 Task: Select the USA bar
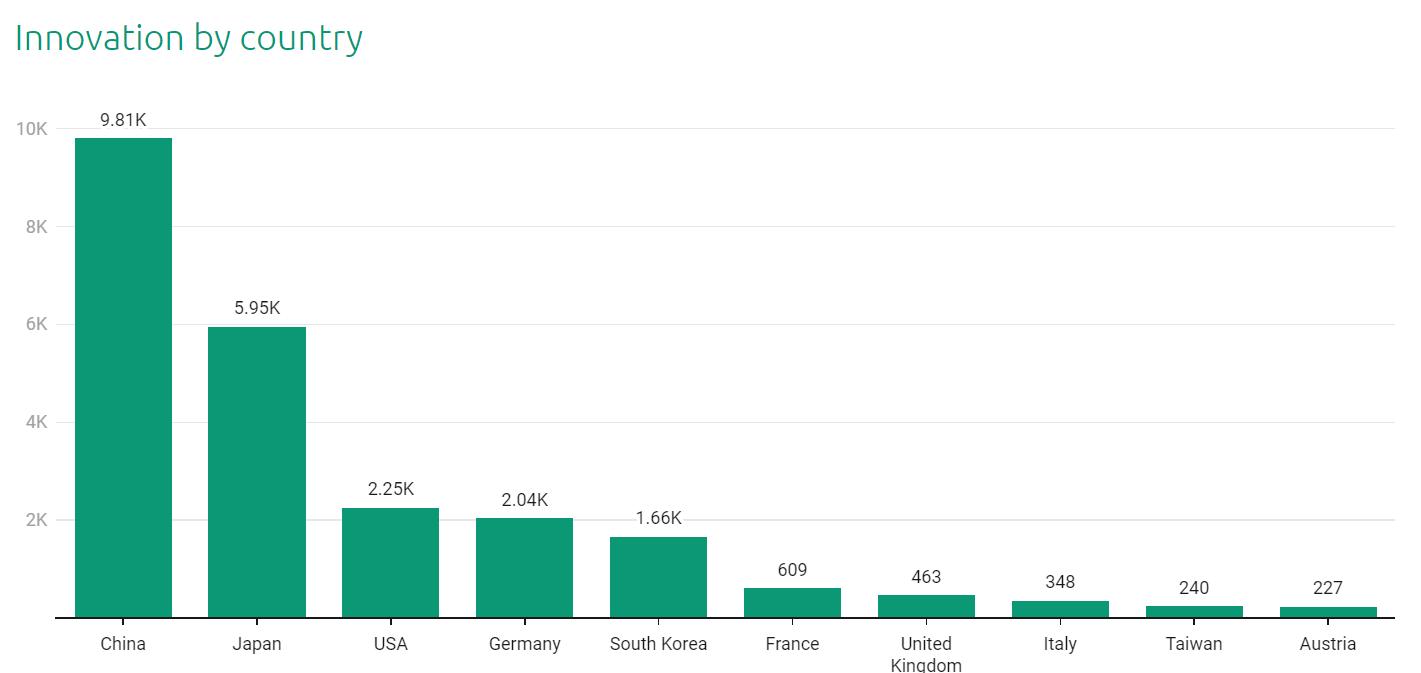pos(390,563)
